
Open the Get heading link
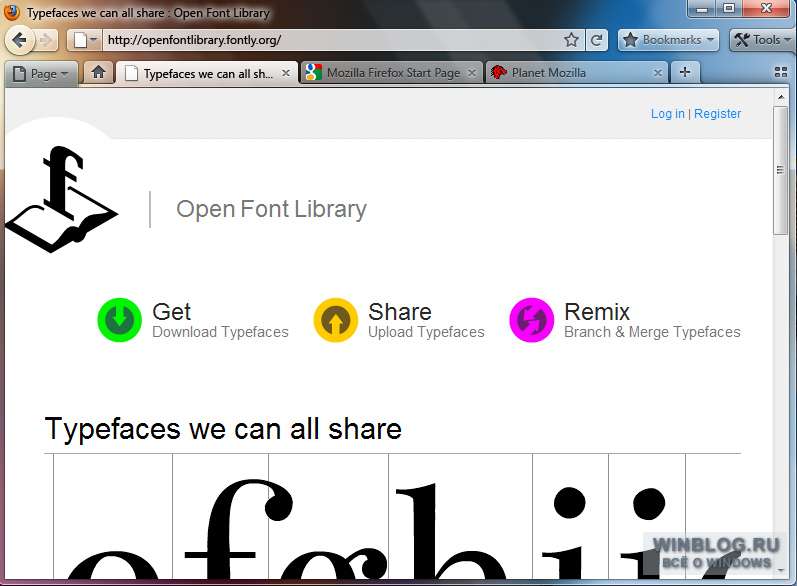point(171,312)
